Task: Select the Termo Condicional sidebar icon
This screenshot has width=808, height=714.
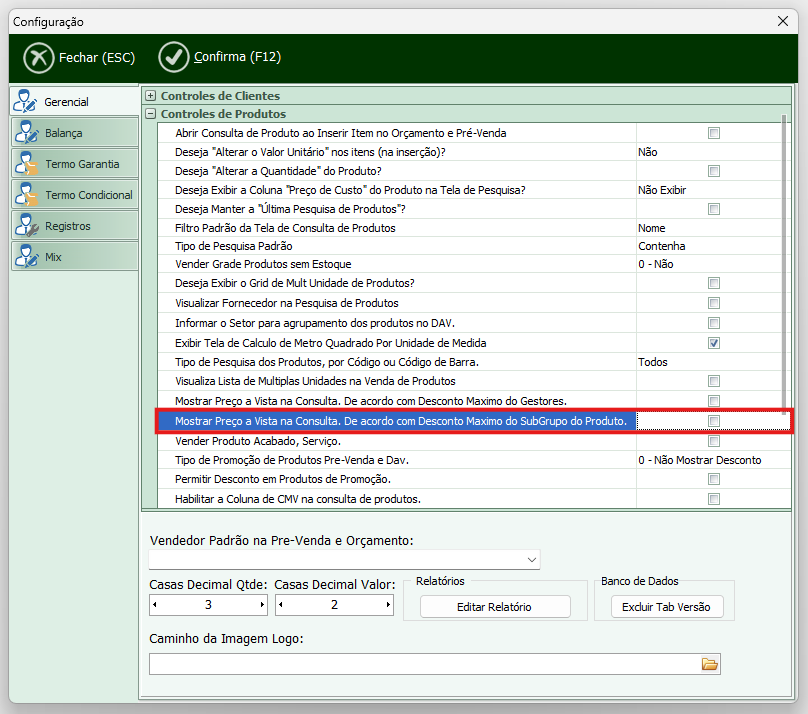Action: [x=27, y=194]
